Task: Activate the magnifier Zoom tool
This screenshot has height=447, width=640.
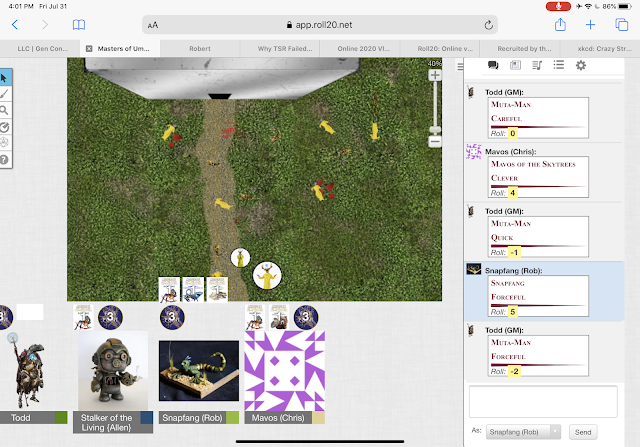Action: tap(4, 110)
